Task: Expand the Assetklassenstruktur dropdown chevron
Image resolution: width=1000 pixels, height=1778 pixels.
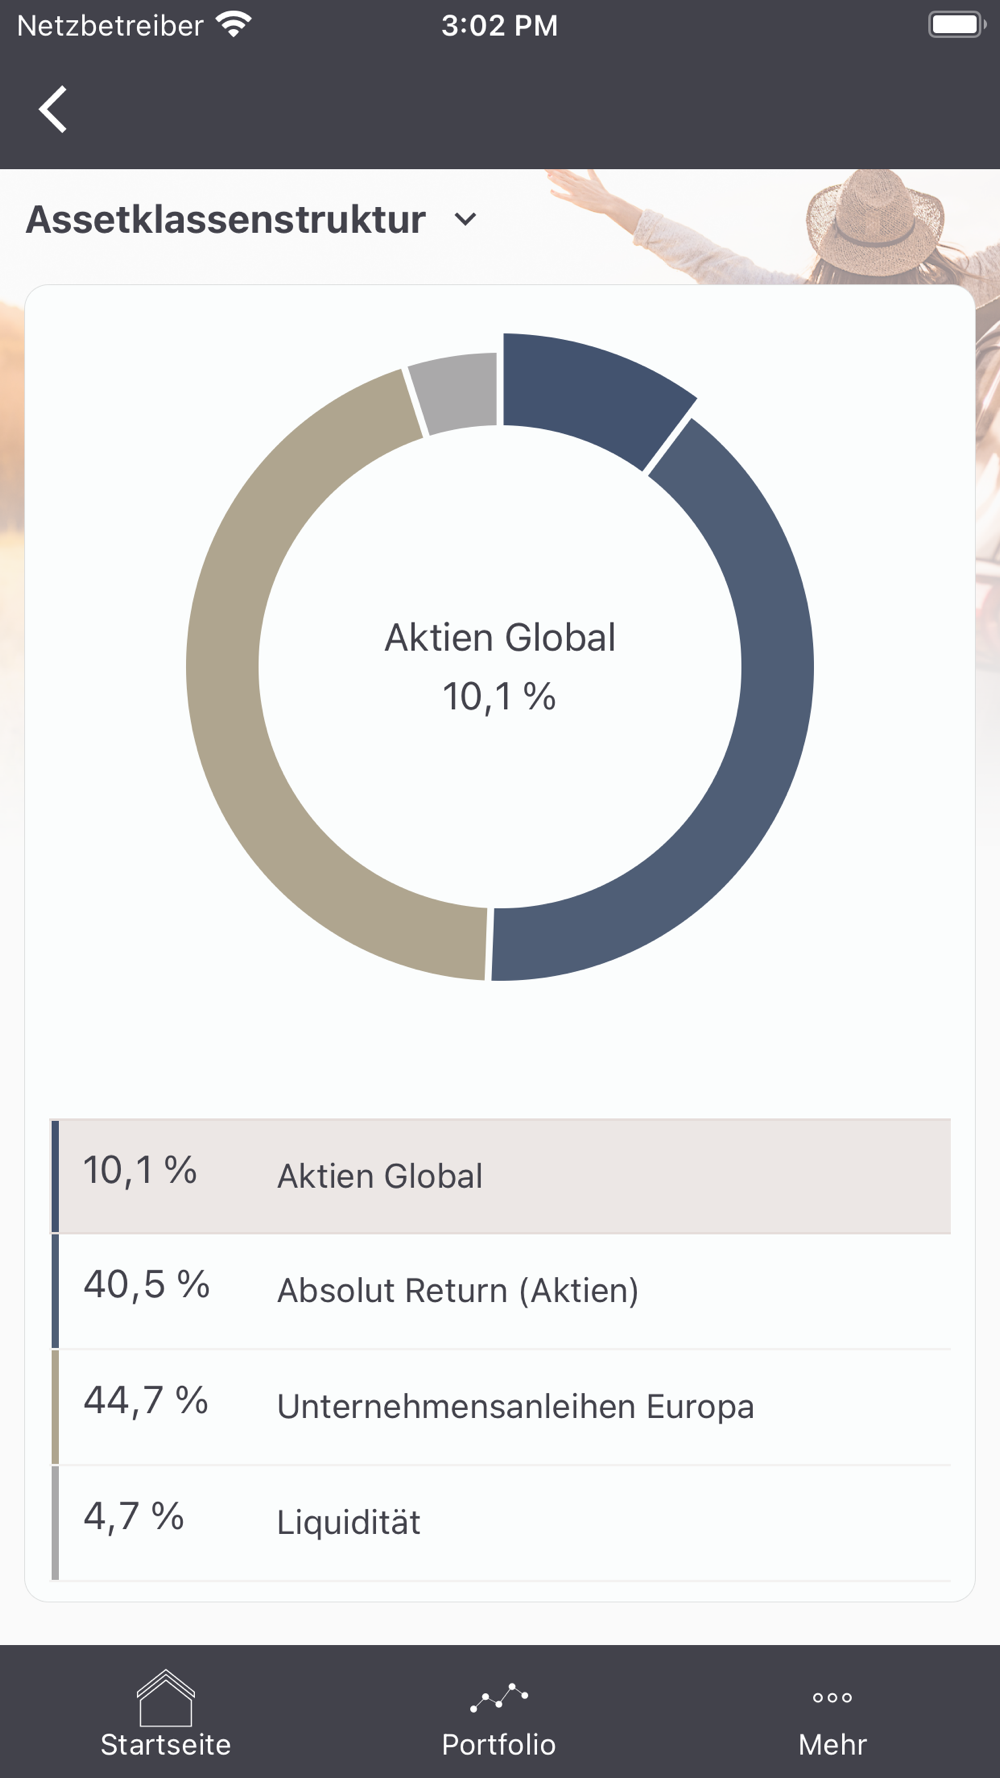Action: click(466, 220)
